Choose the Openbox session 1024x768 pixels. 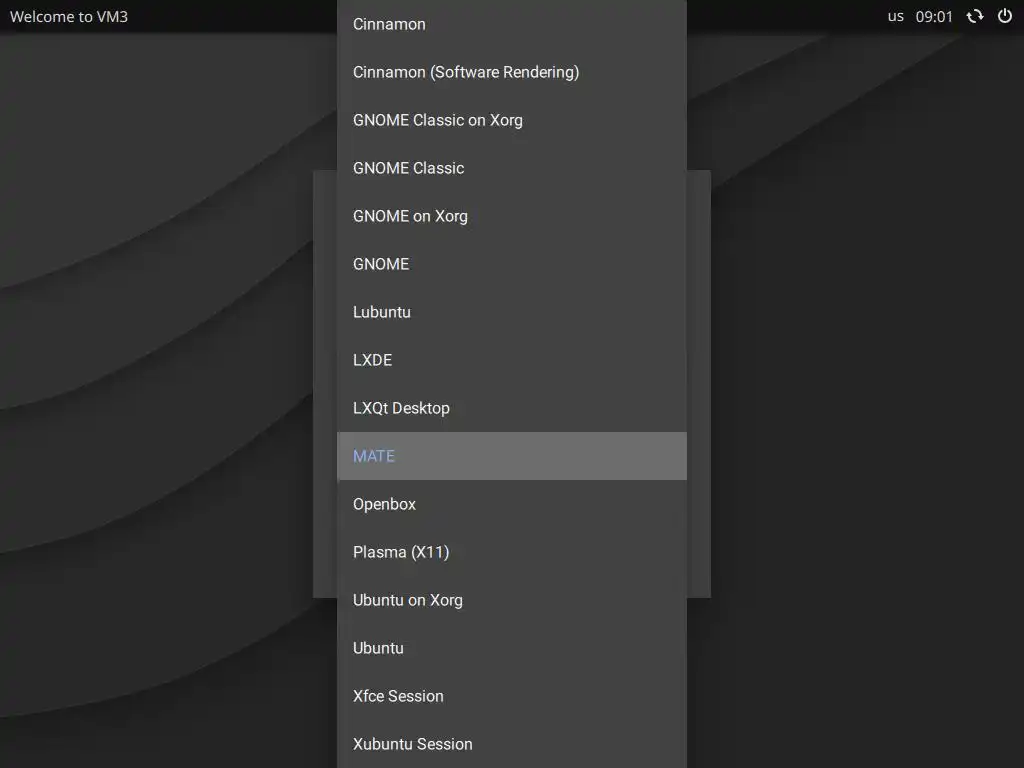[x=511, y=504]
